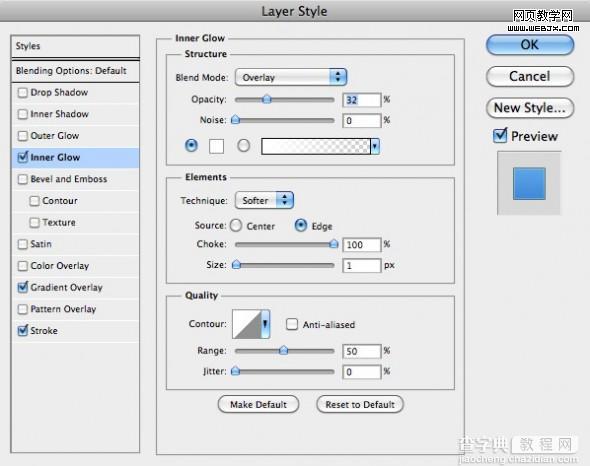The width and height of the screenshot is (590, 466).
Task: Enable the Contour sub-style checkbox
Action: pos(34,201)
